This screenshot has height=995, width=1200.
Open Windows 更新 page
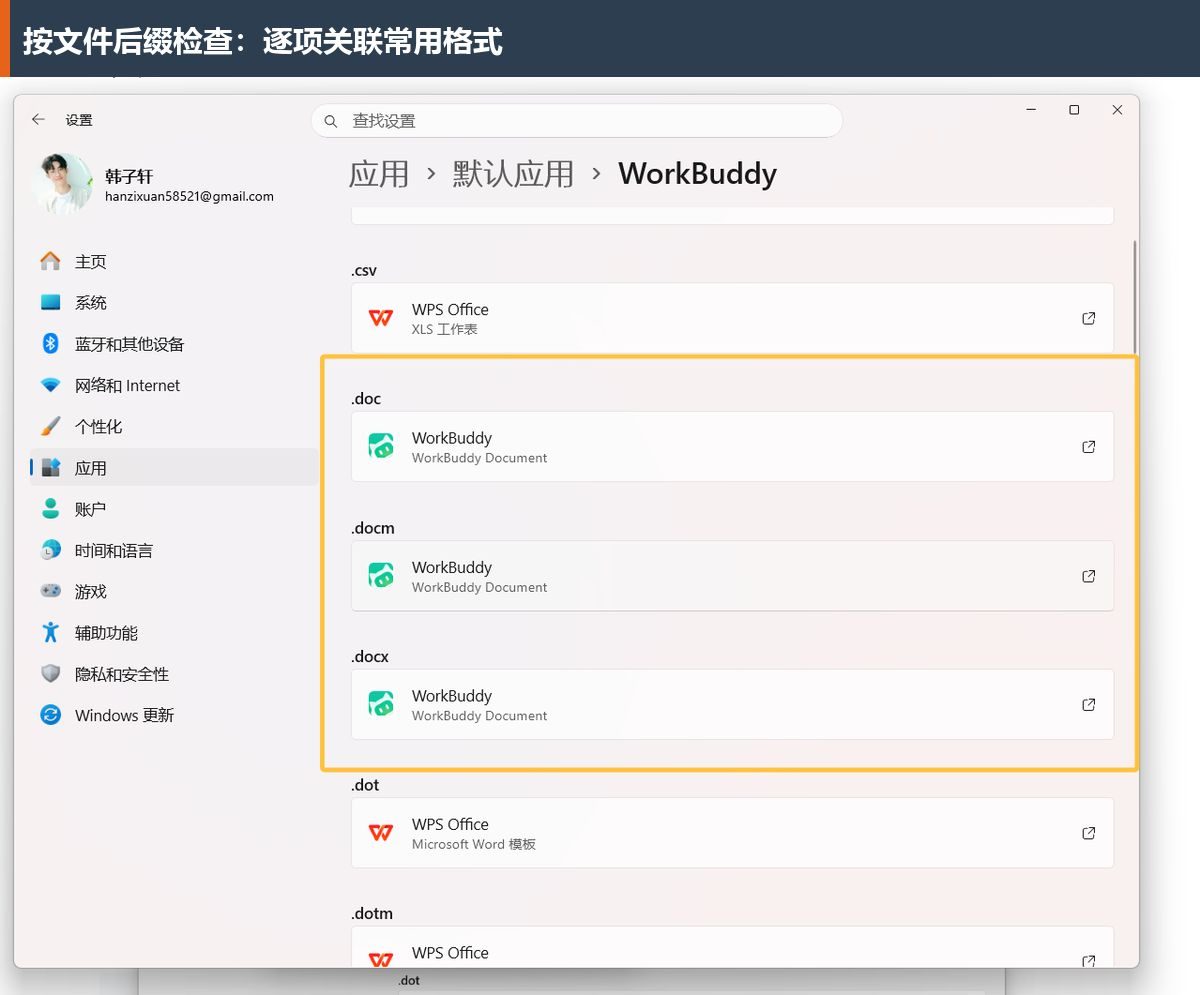coord(174,715)
